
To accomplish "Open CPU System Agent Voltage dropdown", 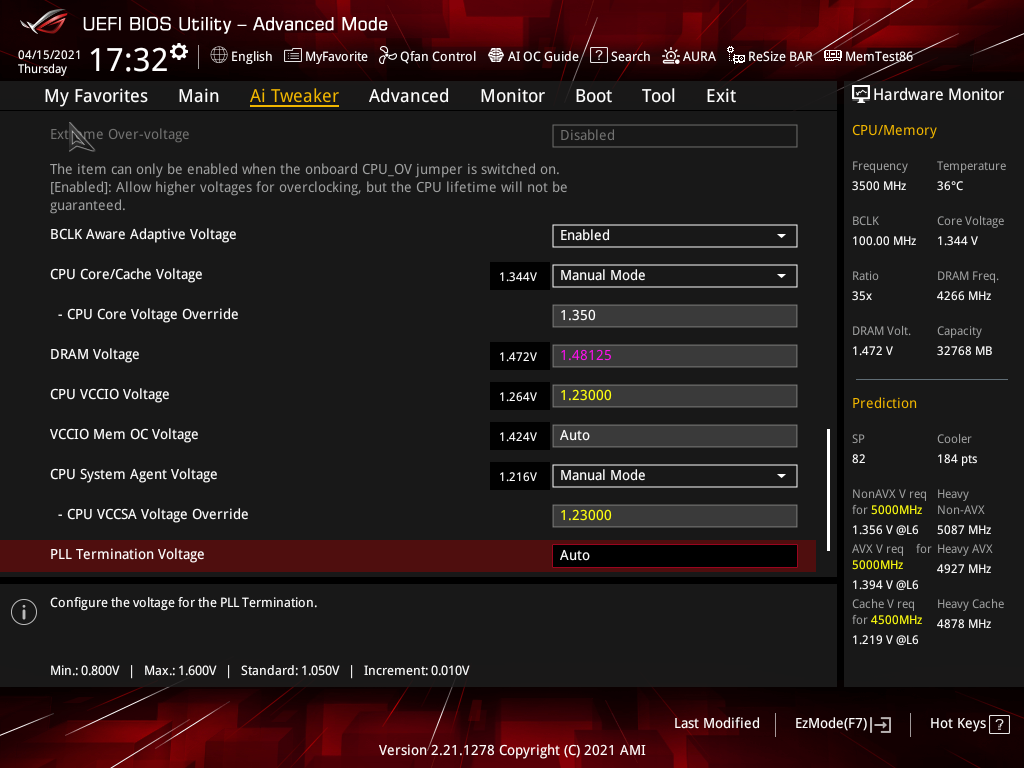I will [x=675, y=475].
